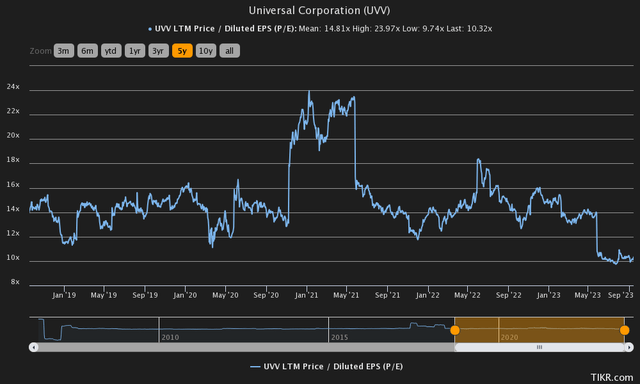Click the gray scrollbar track area
Screen dimensions: 640x384
[246, 347]
